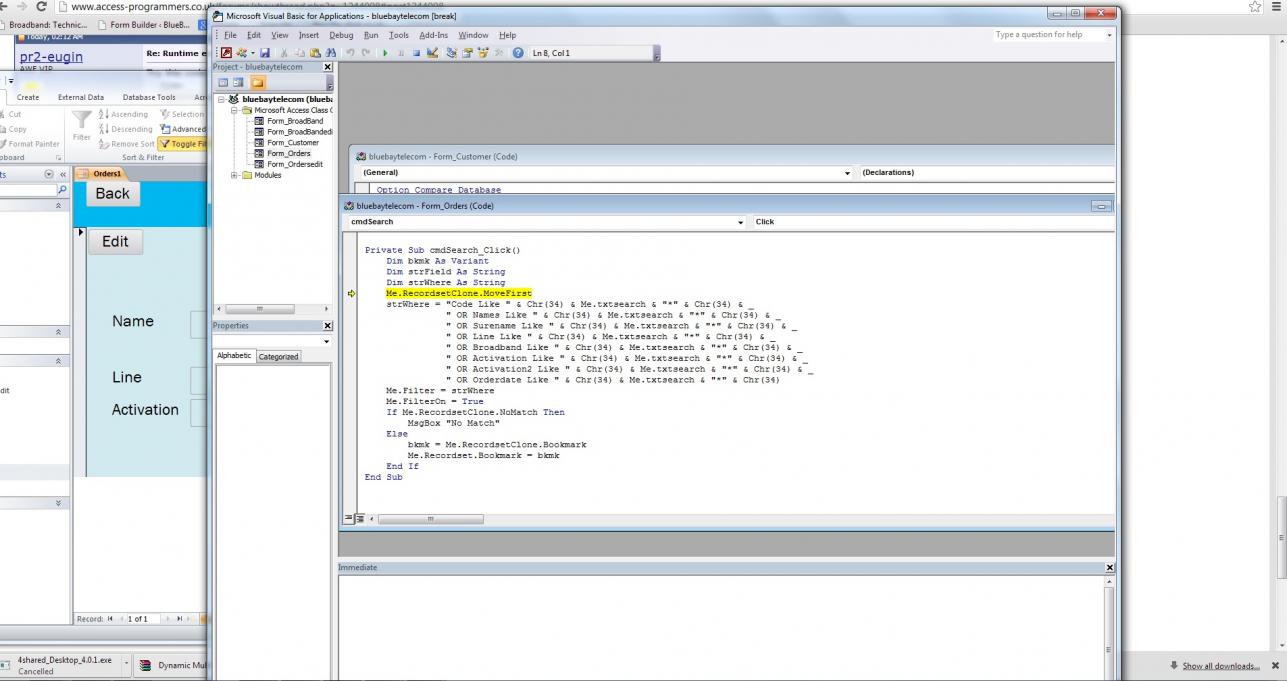Click the Cut scissors icon in VBA toolbar
This screenshot has height=681, width=1287.
283,53
